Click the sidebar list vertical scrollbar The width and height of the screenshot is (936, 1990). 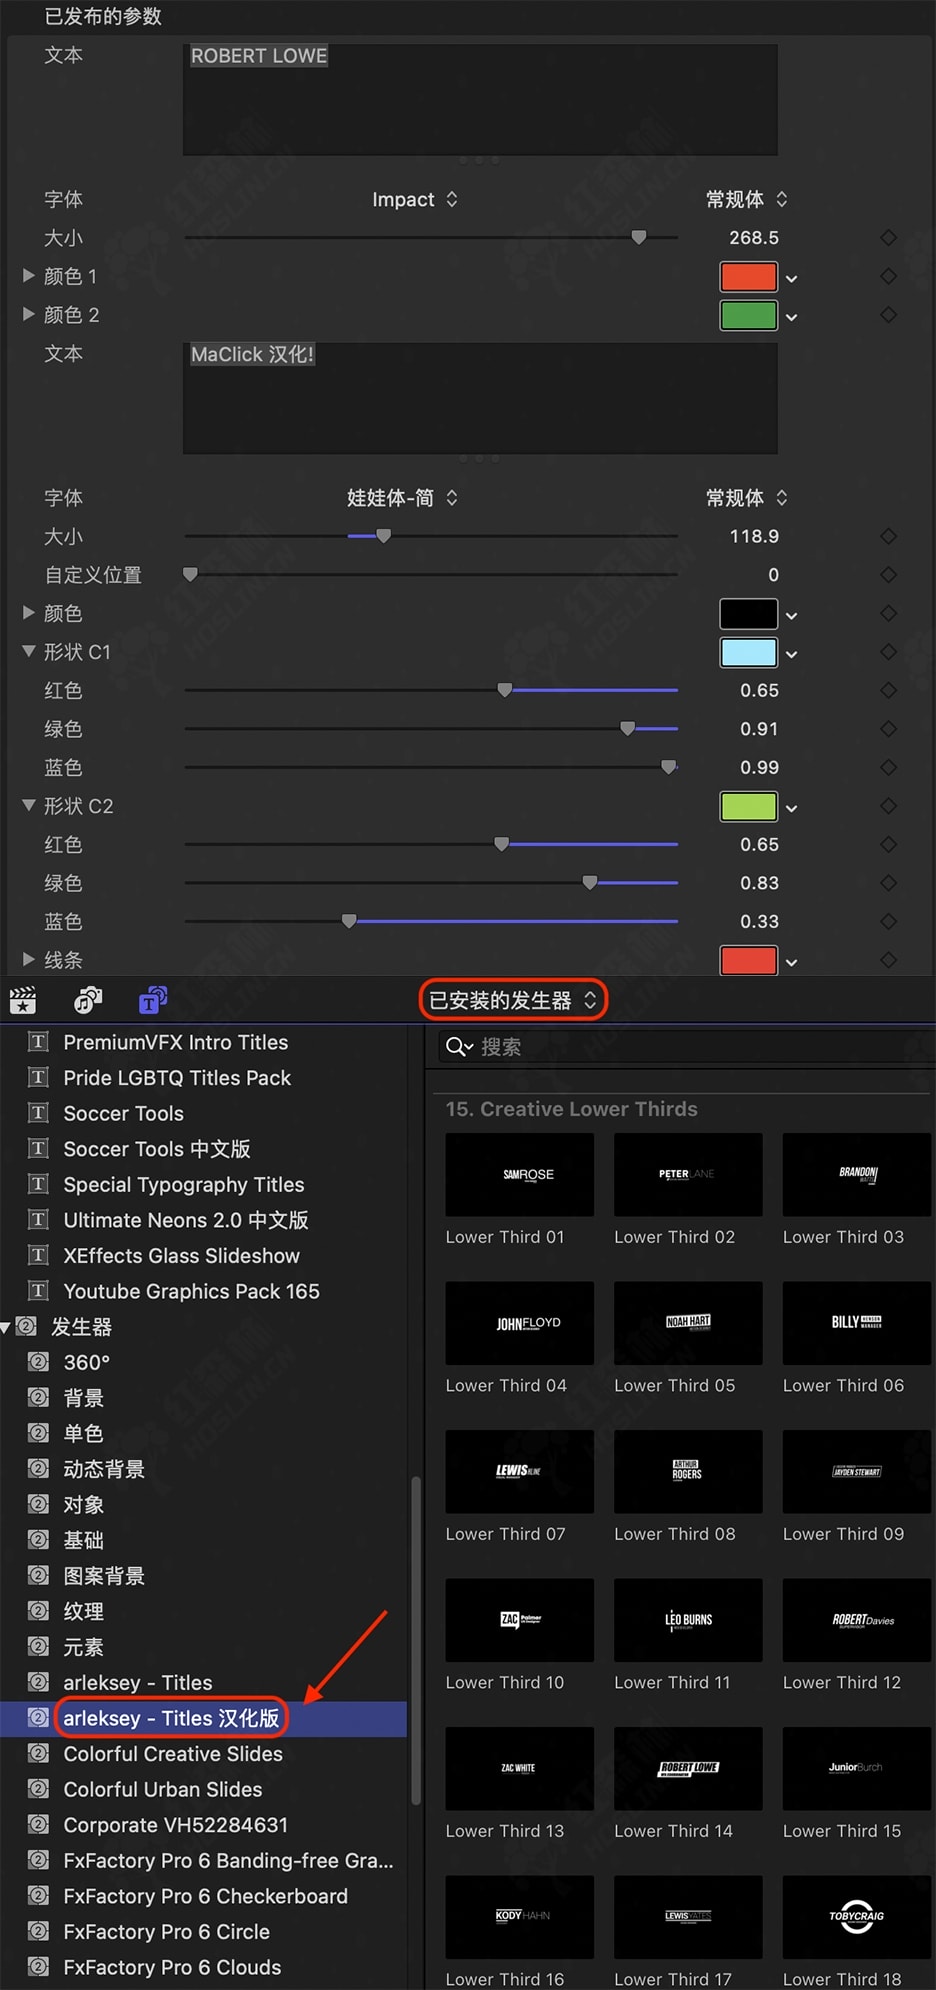coord(415,1640)
